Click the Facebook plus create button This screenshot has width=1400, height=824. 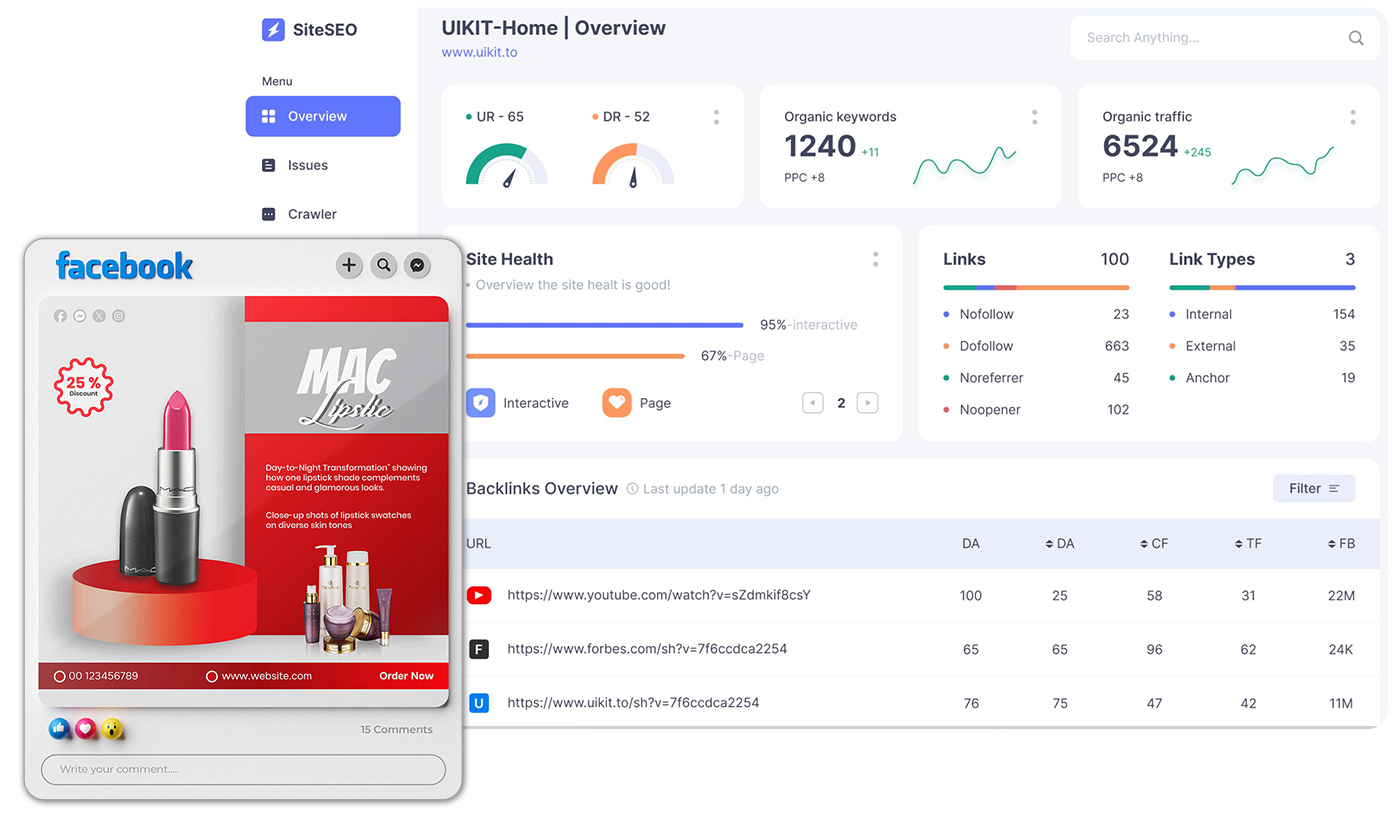(348, 265)
